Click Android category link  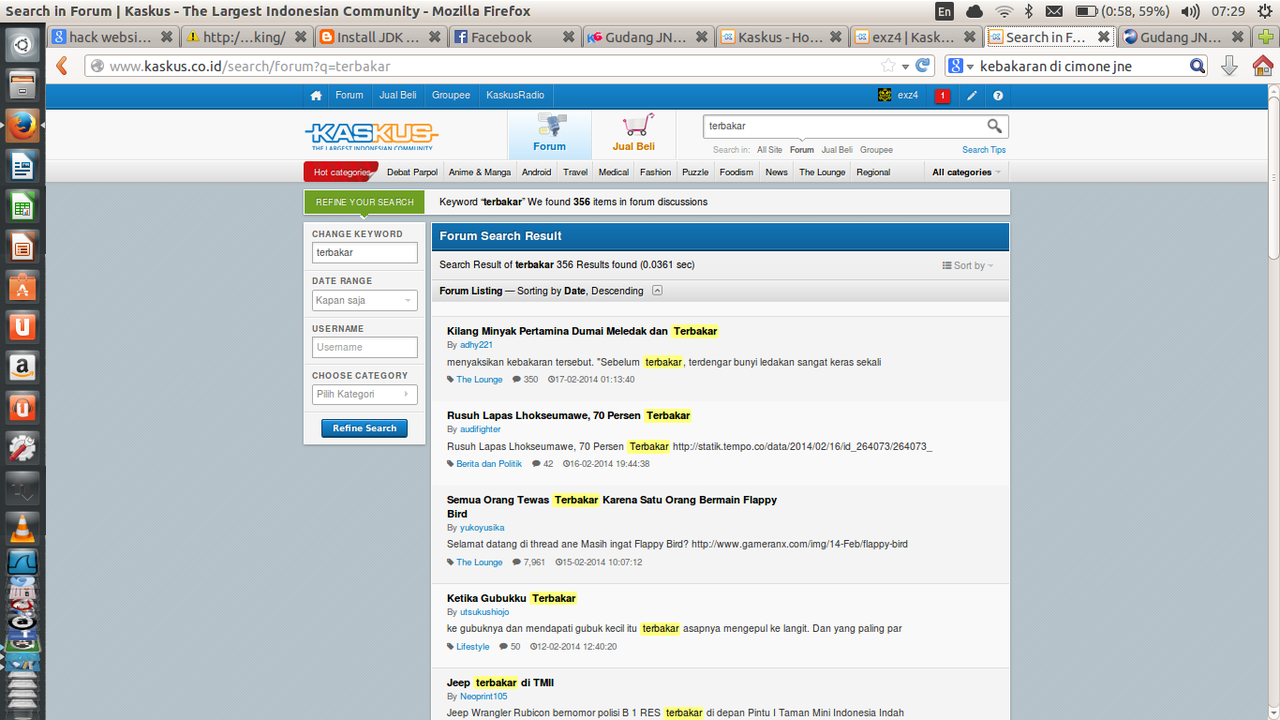click(536, 172)
